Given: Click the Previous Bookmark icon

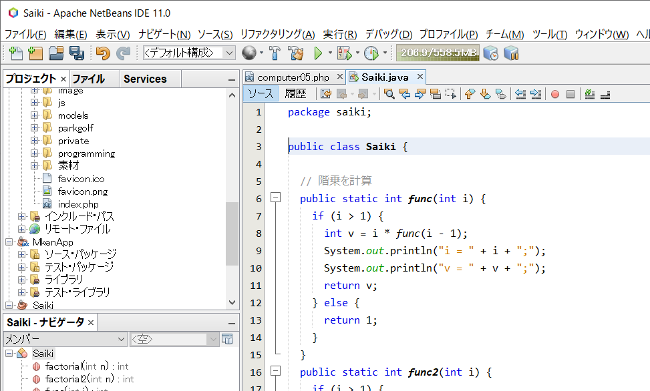Looking at the screenshot, I should (x=469, y=94).
